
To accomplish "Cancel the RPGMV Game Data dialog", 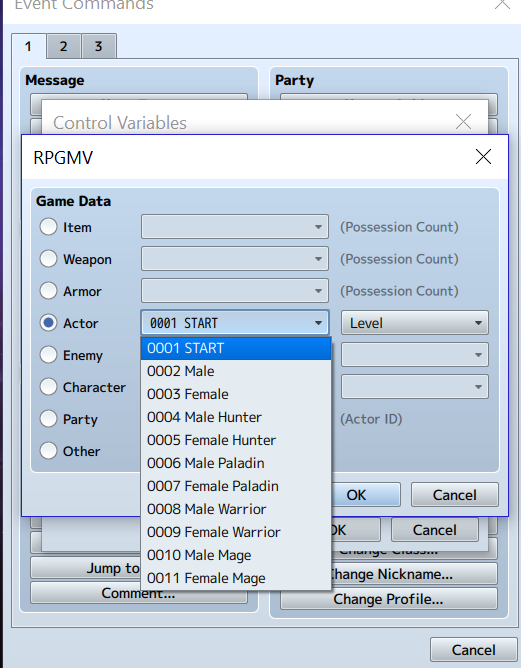I will tap(455, 495).
